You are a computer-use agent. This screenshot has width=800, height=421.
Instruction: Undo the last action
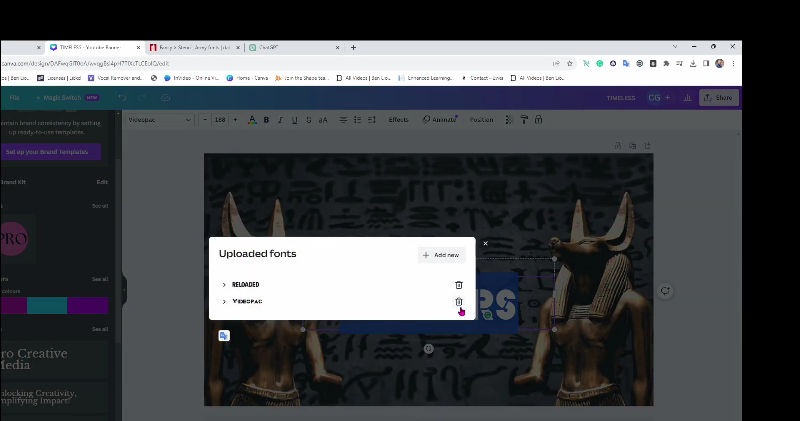[122, 97]
